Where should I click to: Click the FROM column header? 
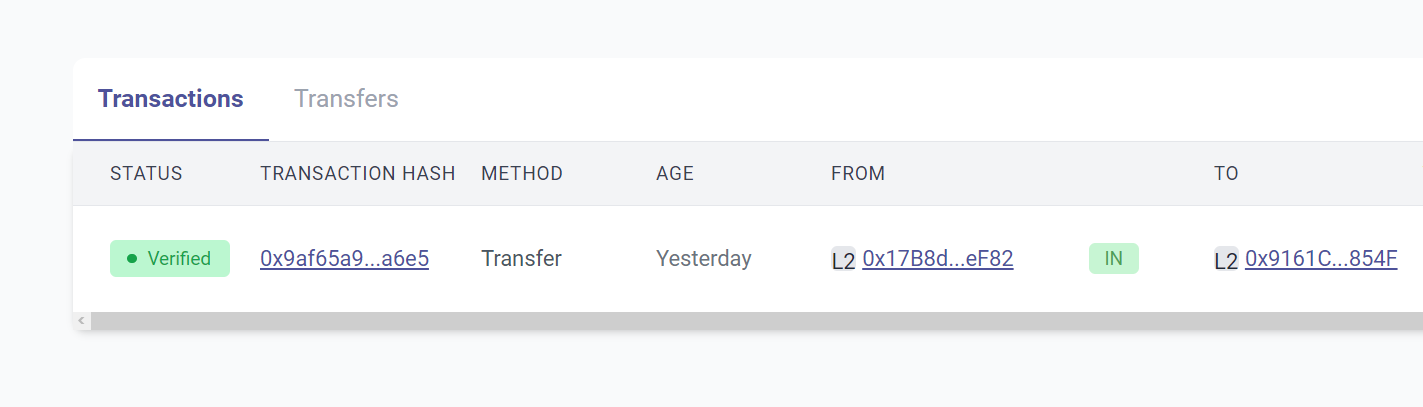coord(857,173)
